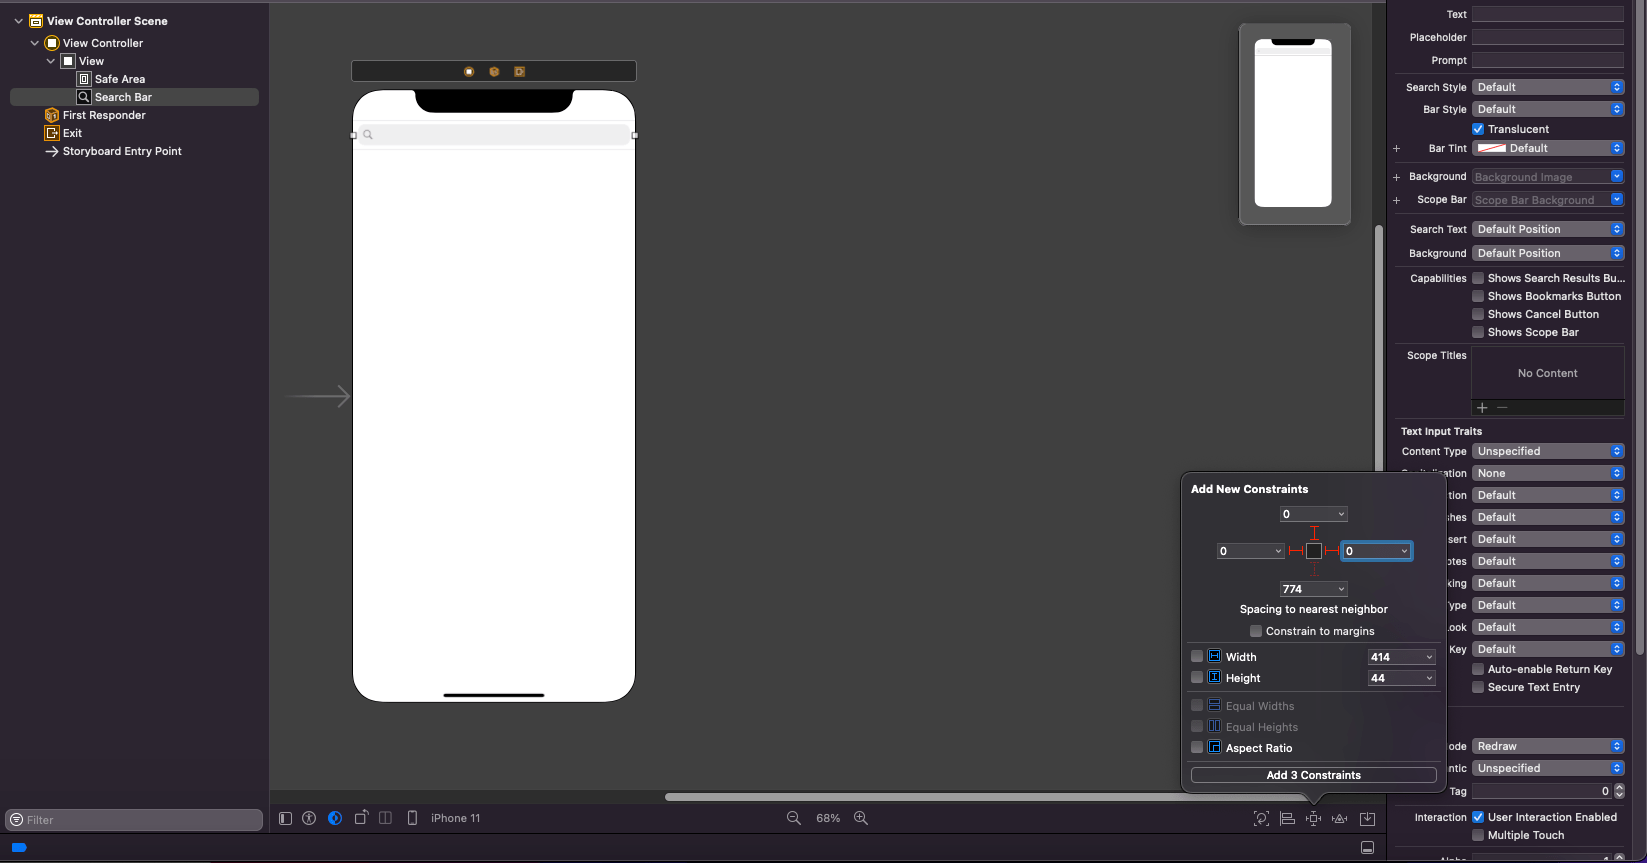The image size is (1647, 863).
Task: Enable Auto-enable Return Key
Action: tap(1478, 669)
